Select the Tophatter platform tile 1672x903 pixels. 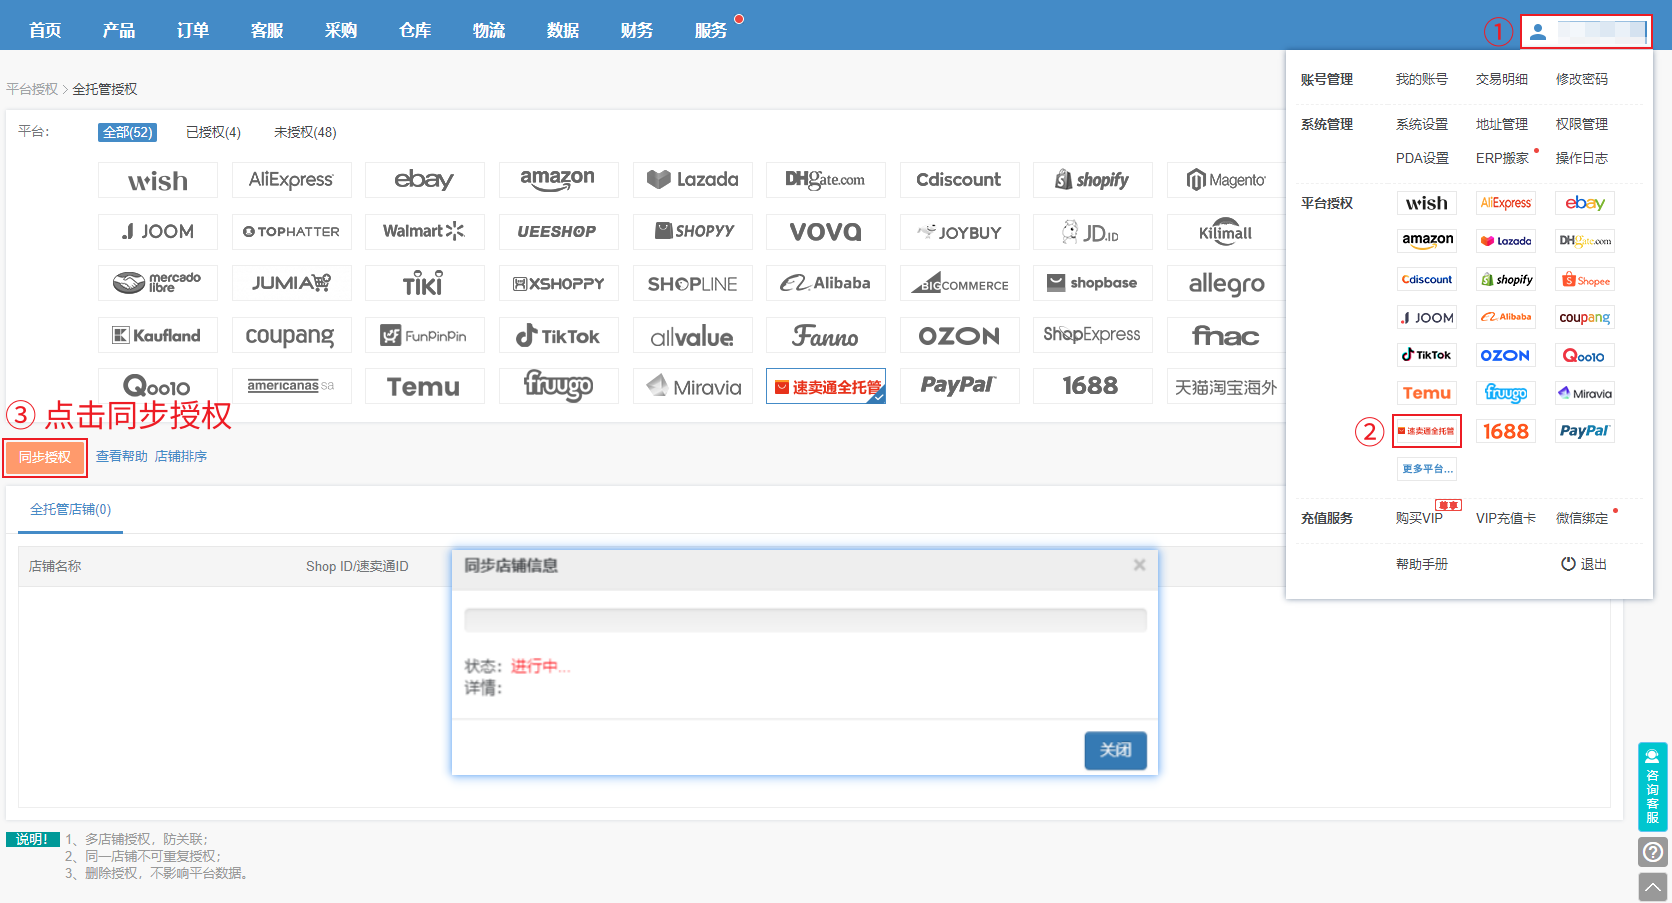pyautogui.click(x=291, y=232)
